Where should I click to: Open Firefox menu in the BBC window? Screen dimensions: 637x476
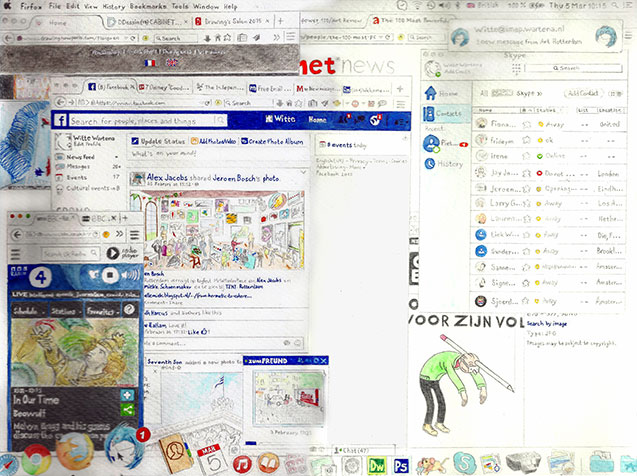pyautogui.click(x=134, y=234)
